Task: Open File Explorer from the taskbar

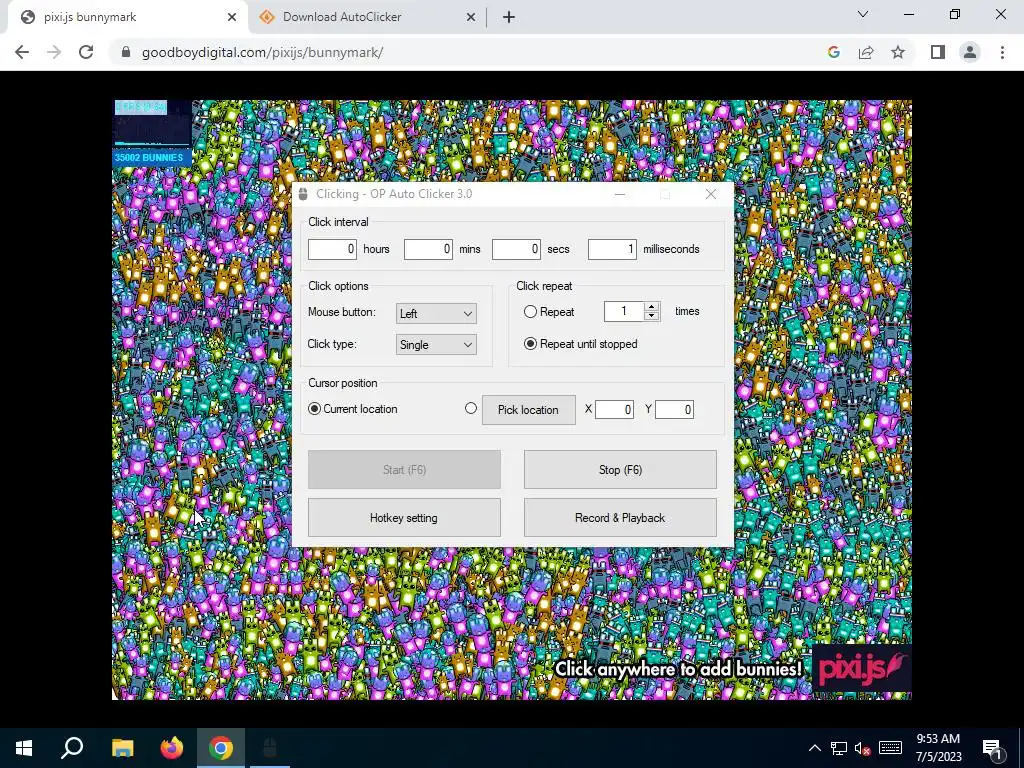Action: point(122,748)
